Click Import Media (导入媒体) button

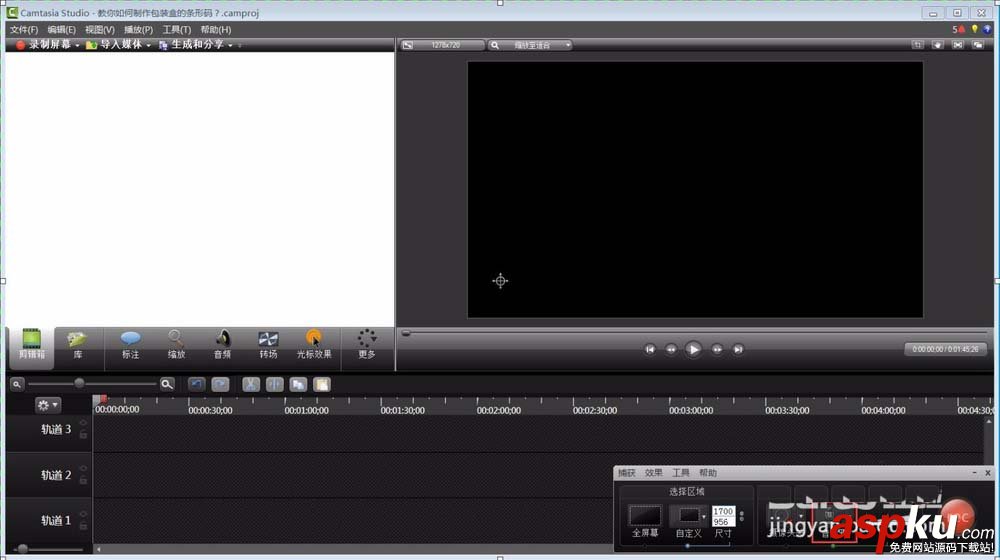(114, 45)
